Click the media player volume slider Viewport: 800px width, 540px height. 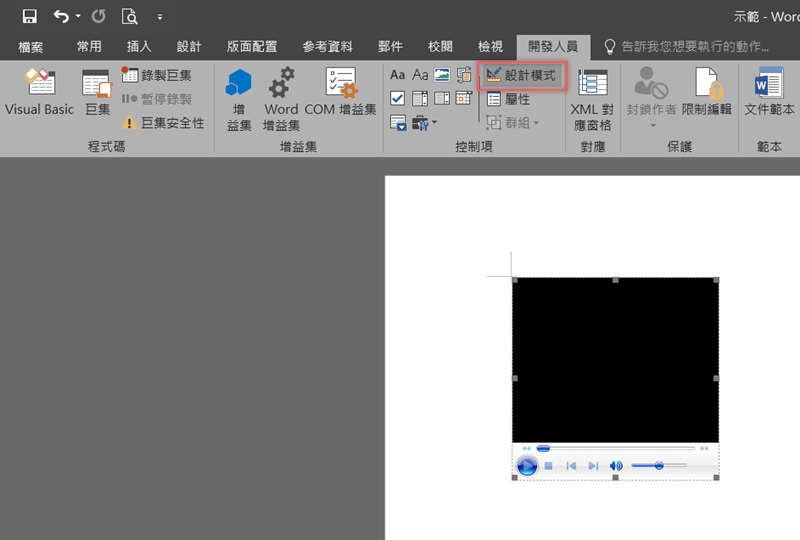point(659,466)
